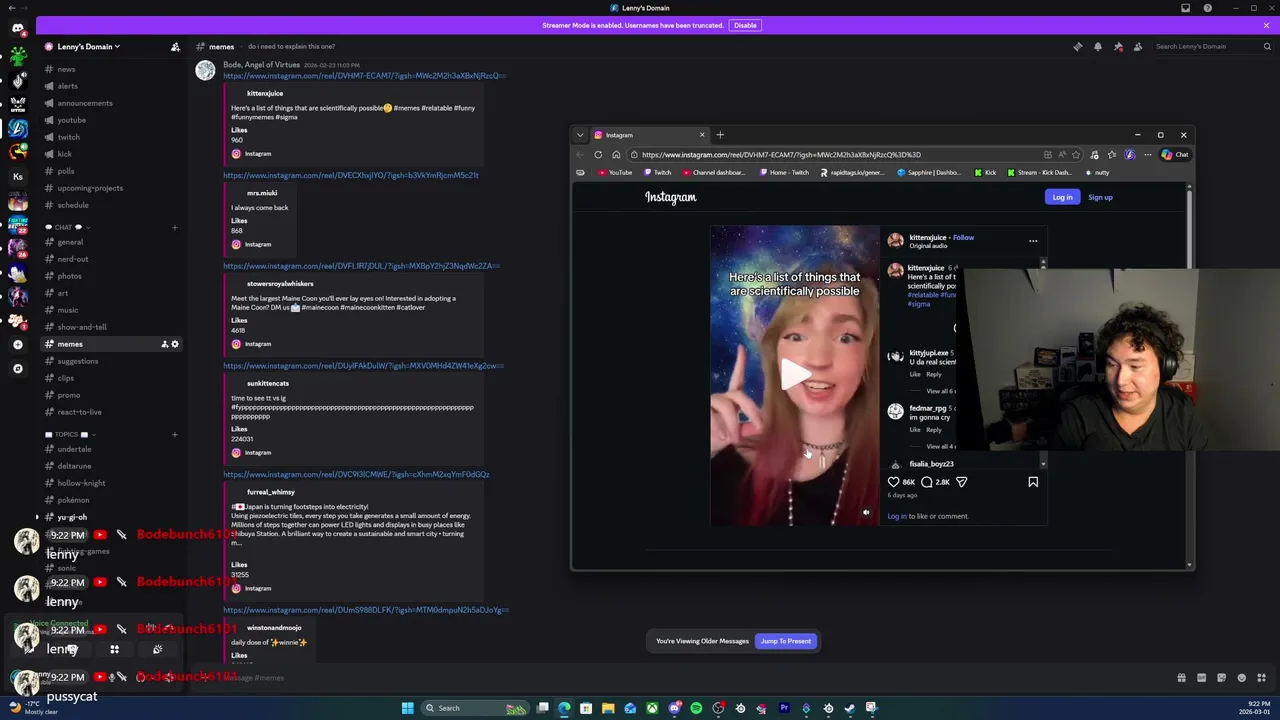1280x720 pixels.
Task: Disable Streamer Mode in Discord banner
Action: [745, 25]
